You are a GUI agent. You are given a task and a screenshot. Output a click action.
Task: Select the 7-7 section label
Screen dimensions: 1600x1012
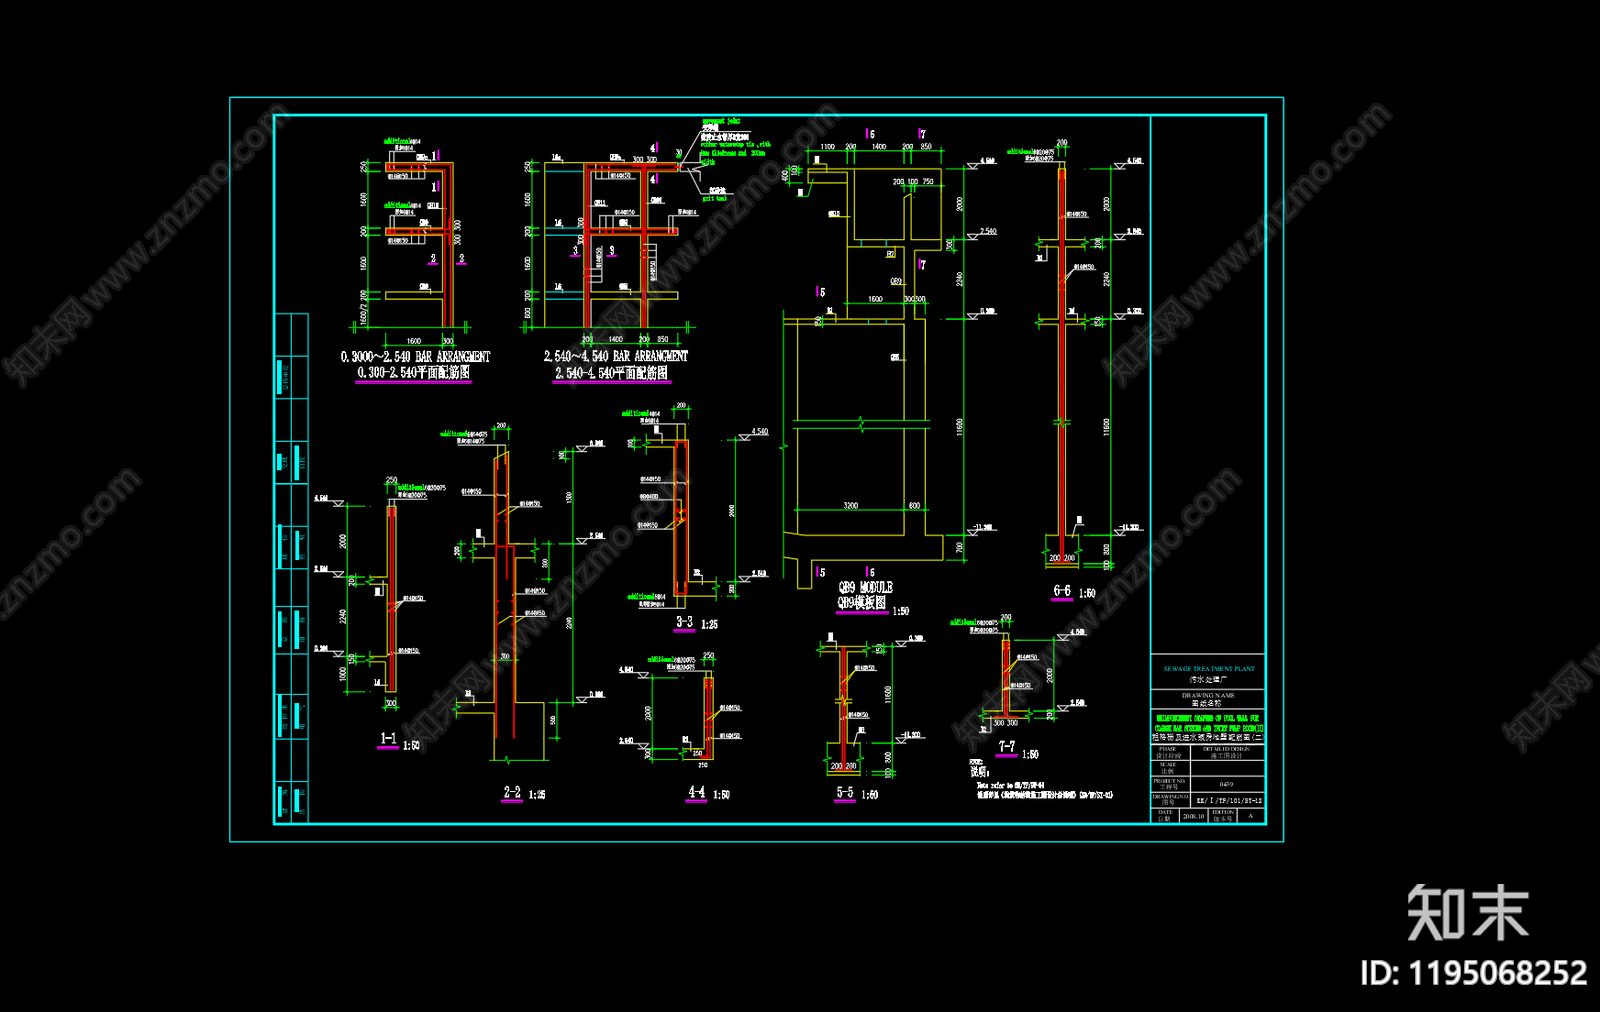(1006, 747)
